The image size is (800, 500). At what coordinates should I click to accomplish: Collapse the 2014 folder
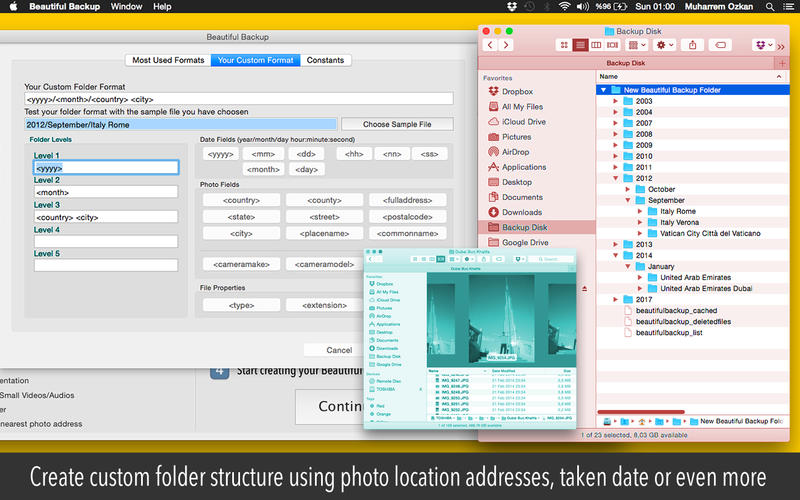(616, 256)
